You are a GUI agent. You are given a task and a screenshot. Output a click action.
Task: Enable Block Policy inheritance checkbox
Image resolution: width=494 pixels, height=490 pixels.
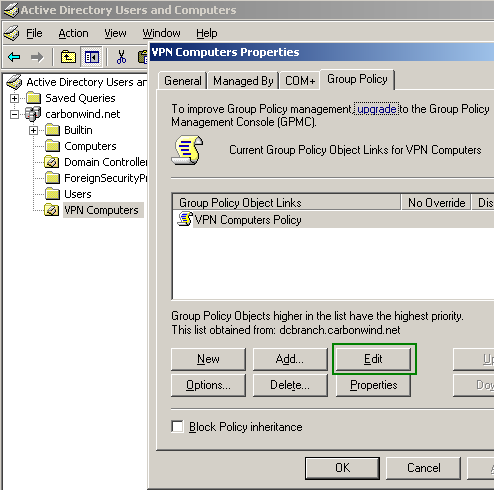pos(177,426)
